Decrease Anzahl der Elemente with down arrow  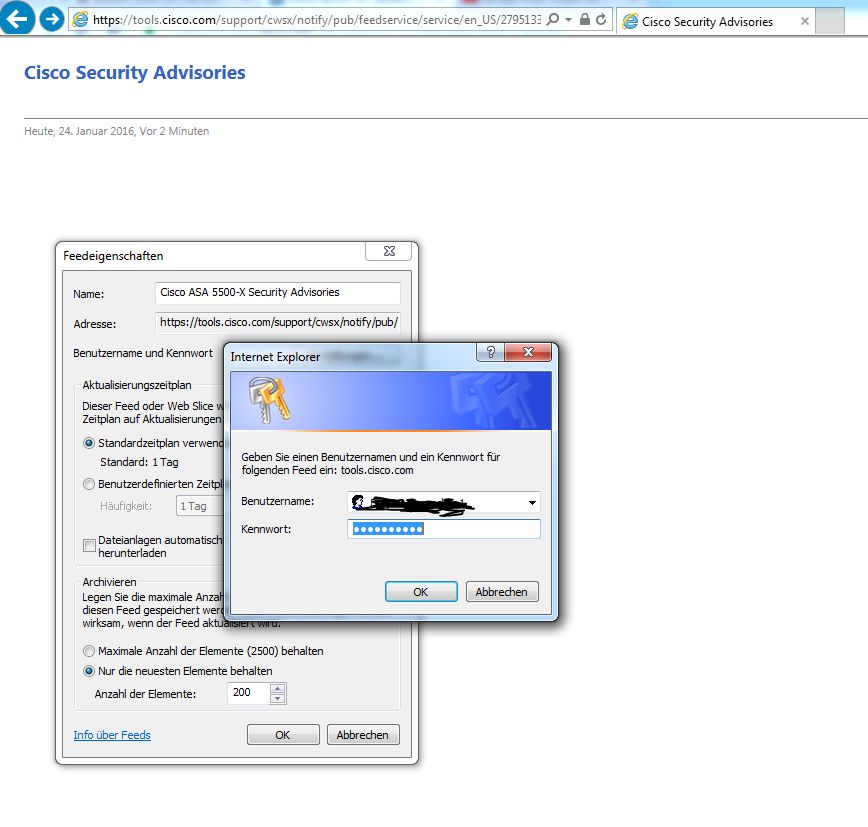click(278, 698)
